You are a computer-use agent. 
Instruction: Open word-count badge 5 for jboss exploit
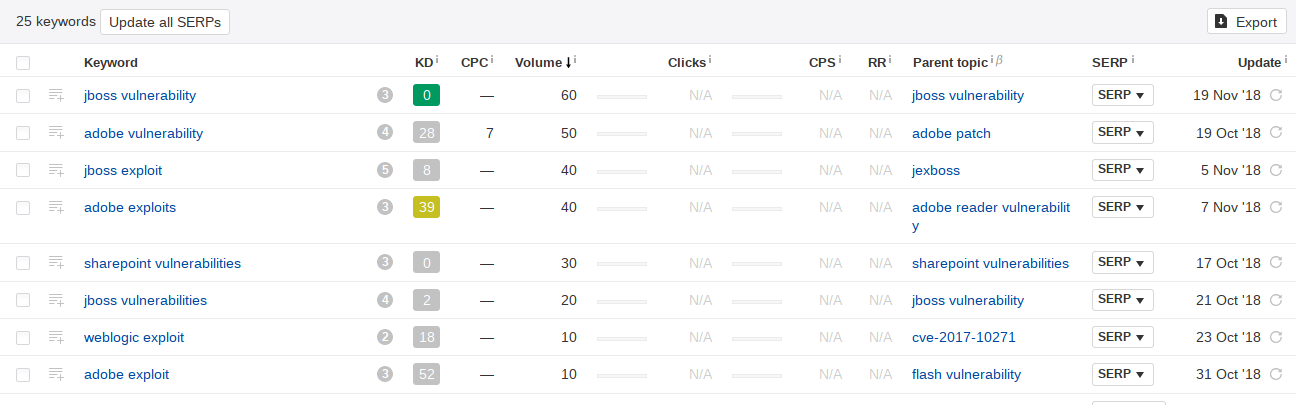(x=385, y=170)
